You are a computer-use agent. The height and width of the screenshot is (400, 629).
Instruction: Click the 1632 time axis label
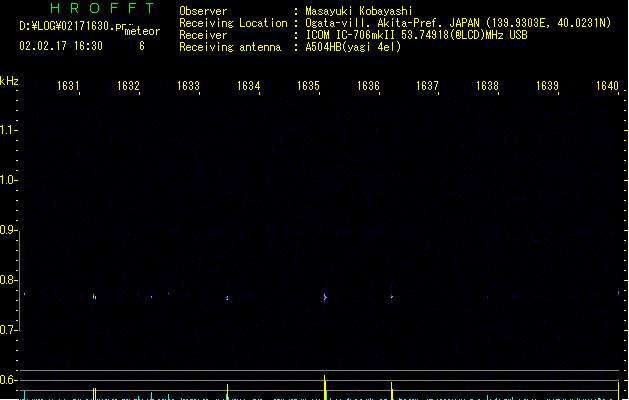128,86
